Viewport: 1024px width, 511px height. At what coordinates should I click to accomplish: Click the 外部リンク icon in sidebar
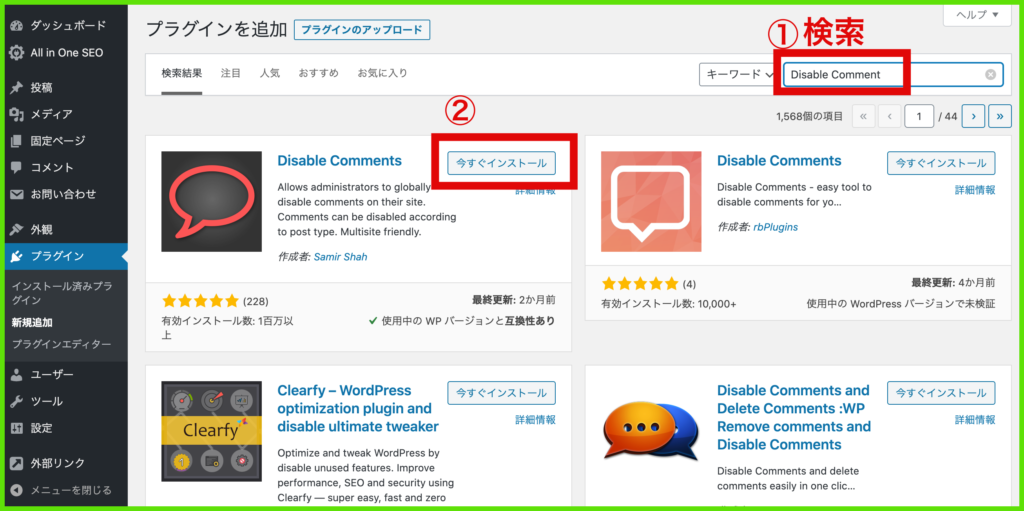click(17, 463)
